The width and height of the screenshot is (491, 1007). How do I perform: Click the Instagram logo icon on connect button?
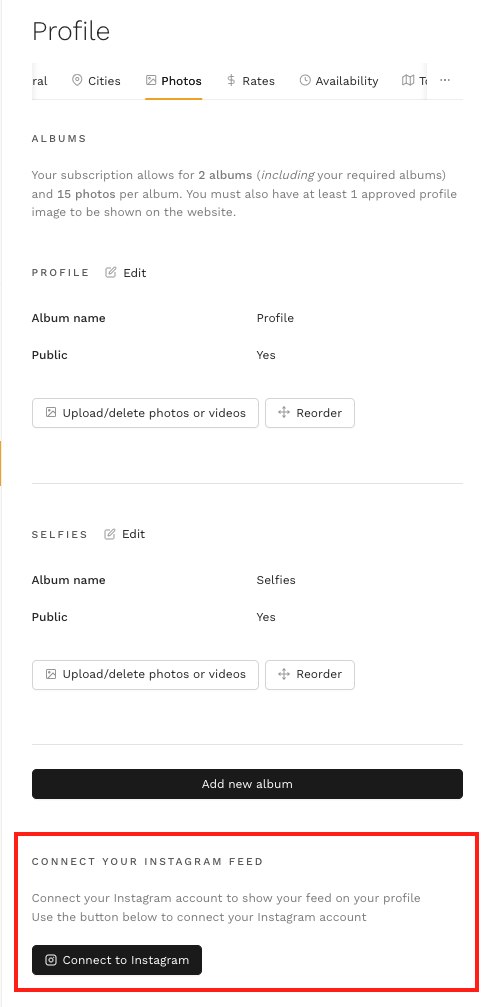point(51,960)
